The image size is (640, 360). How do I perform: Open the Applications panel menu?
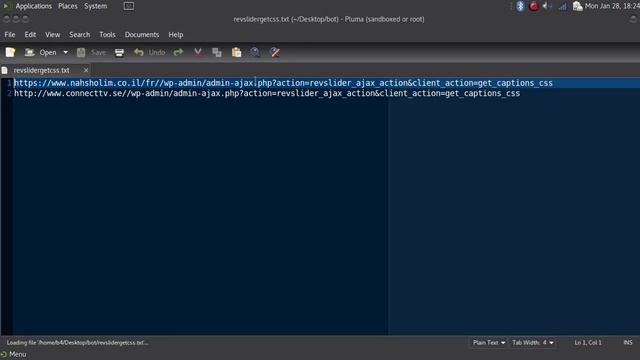33,6
